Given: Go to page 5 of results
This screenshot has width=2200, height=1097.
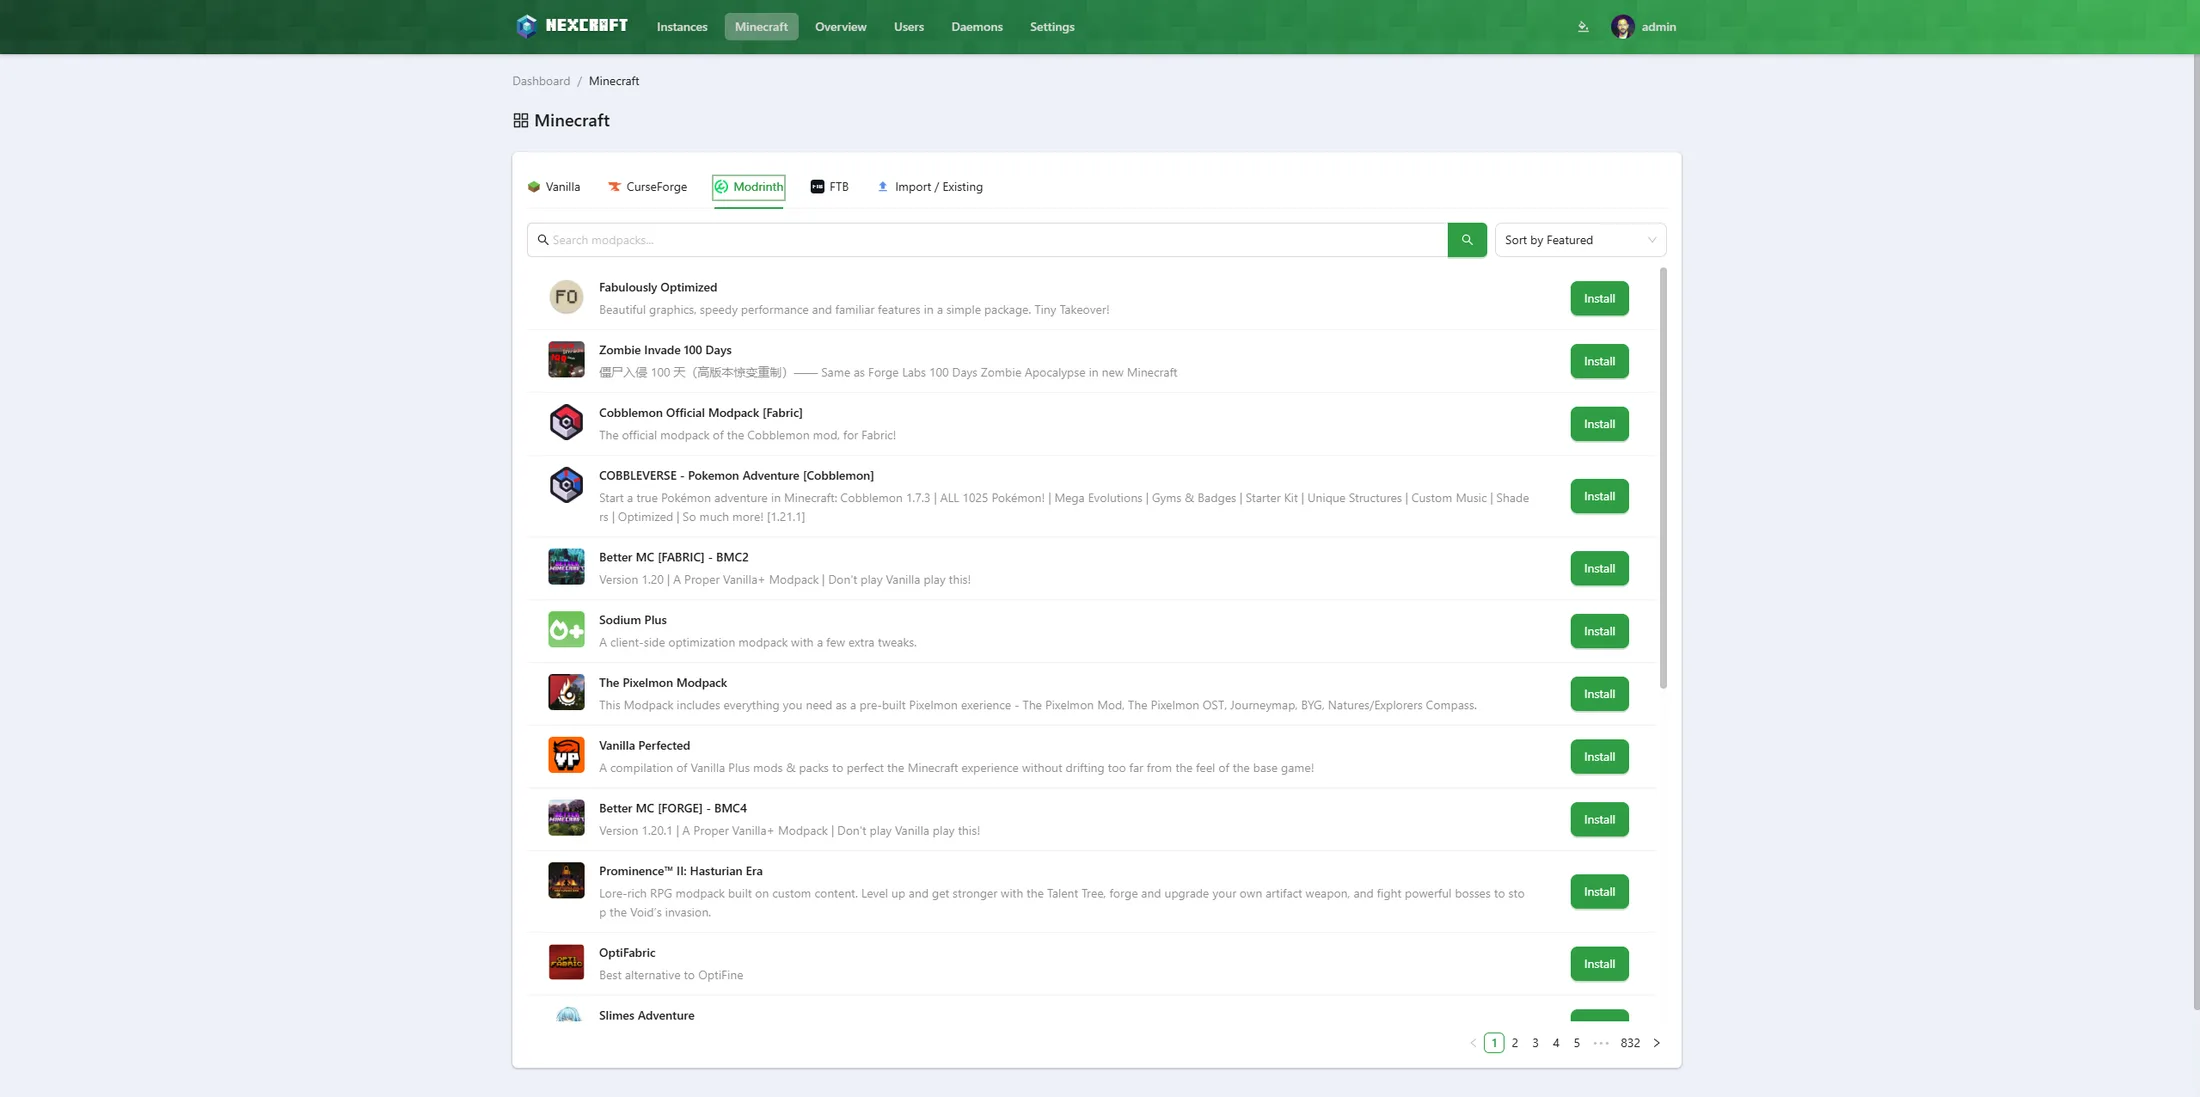Looking at the screenshot, I should (1577, 1043).
